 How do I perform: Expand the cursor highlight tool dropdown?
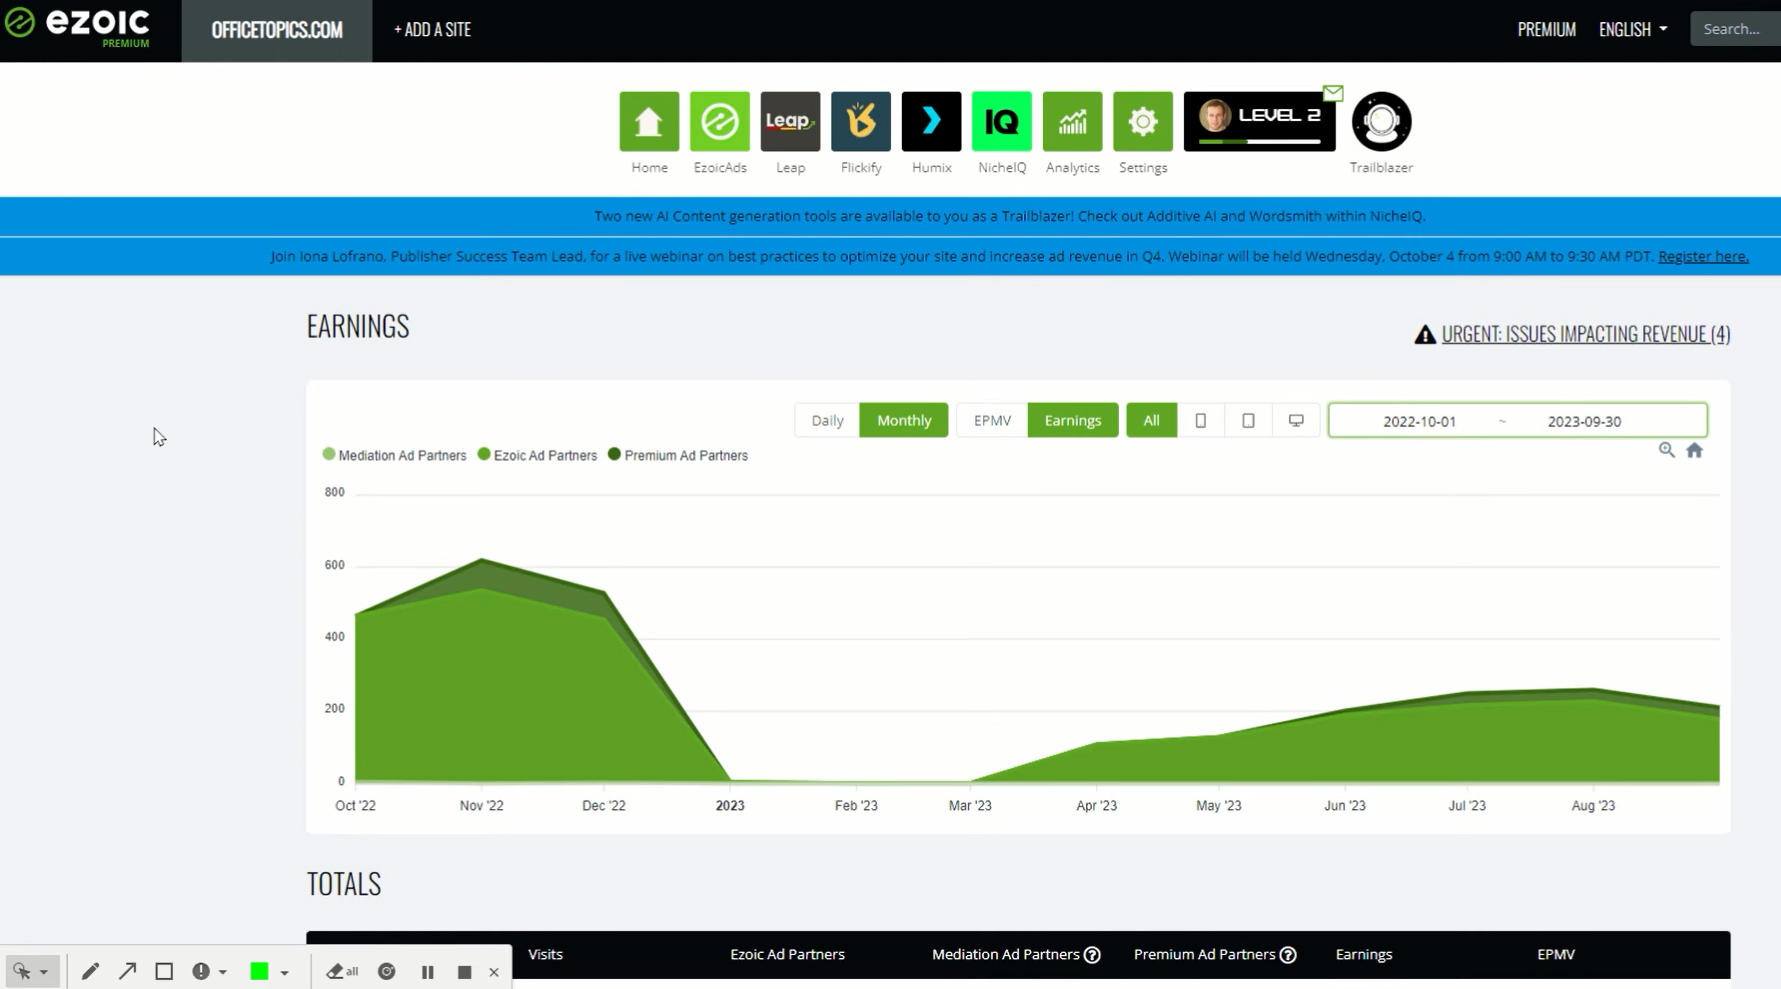(44, 972)
